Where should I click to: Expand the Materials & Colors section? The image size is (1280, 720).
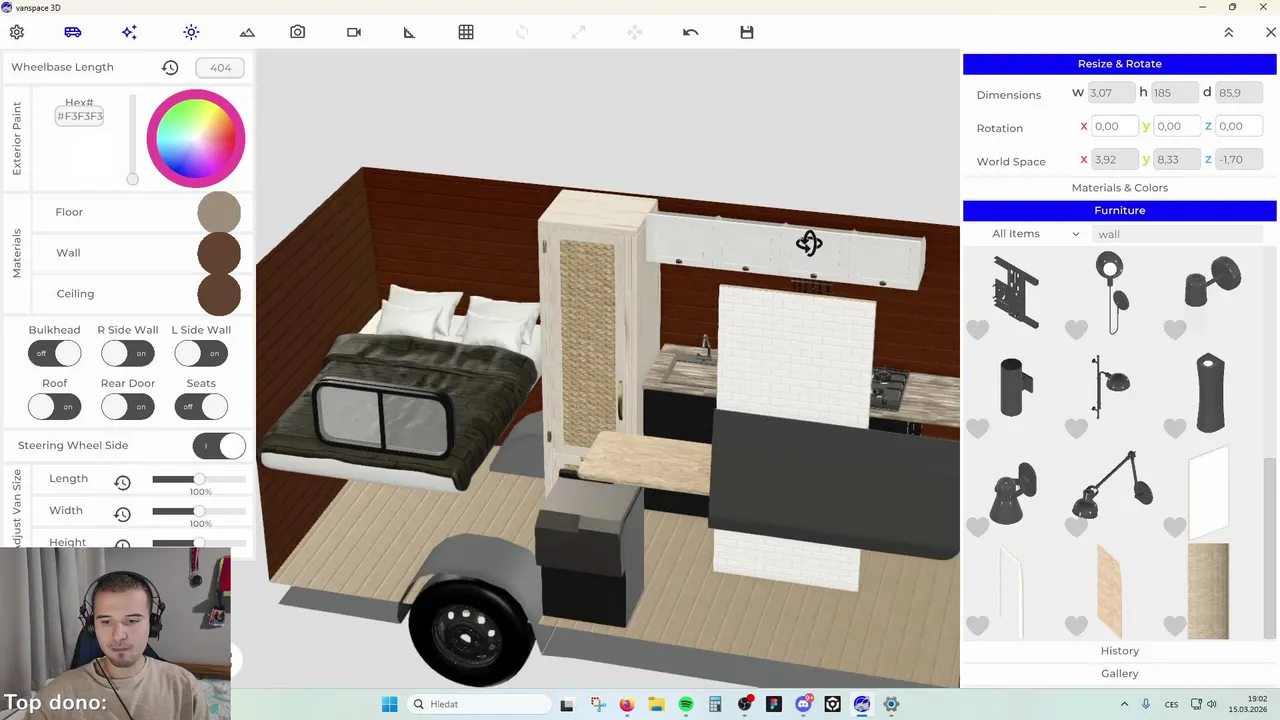[x=1120, y=188]
